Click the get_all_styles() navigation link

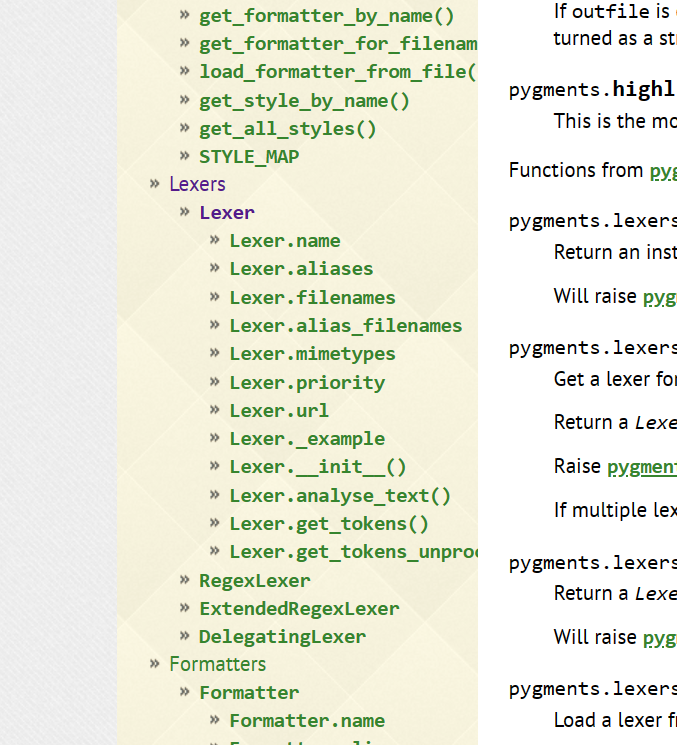(288, 129)
